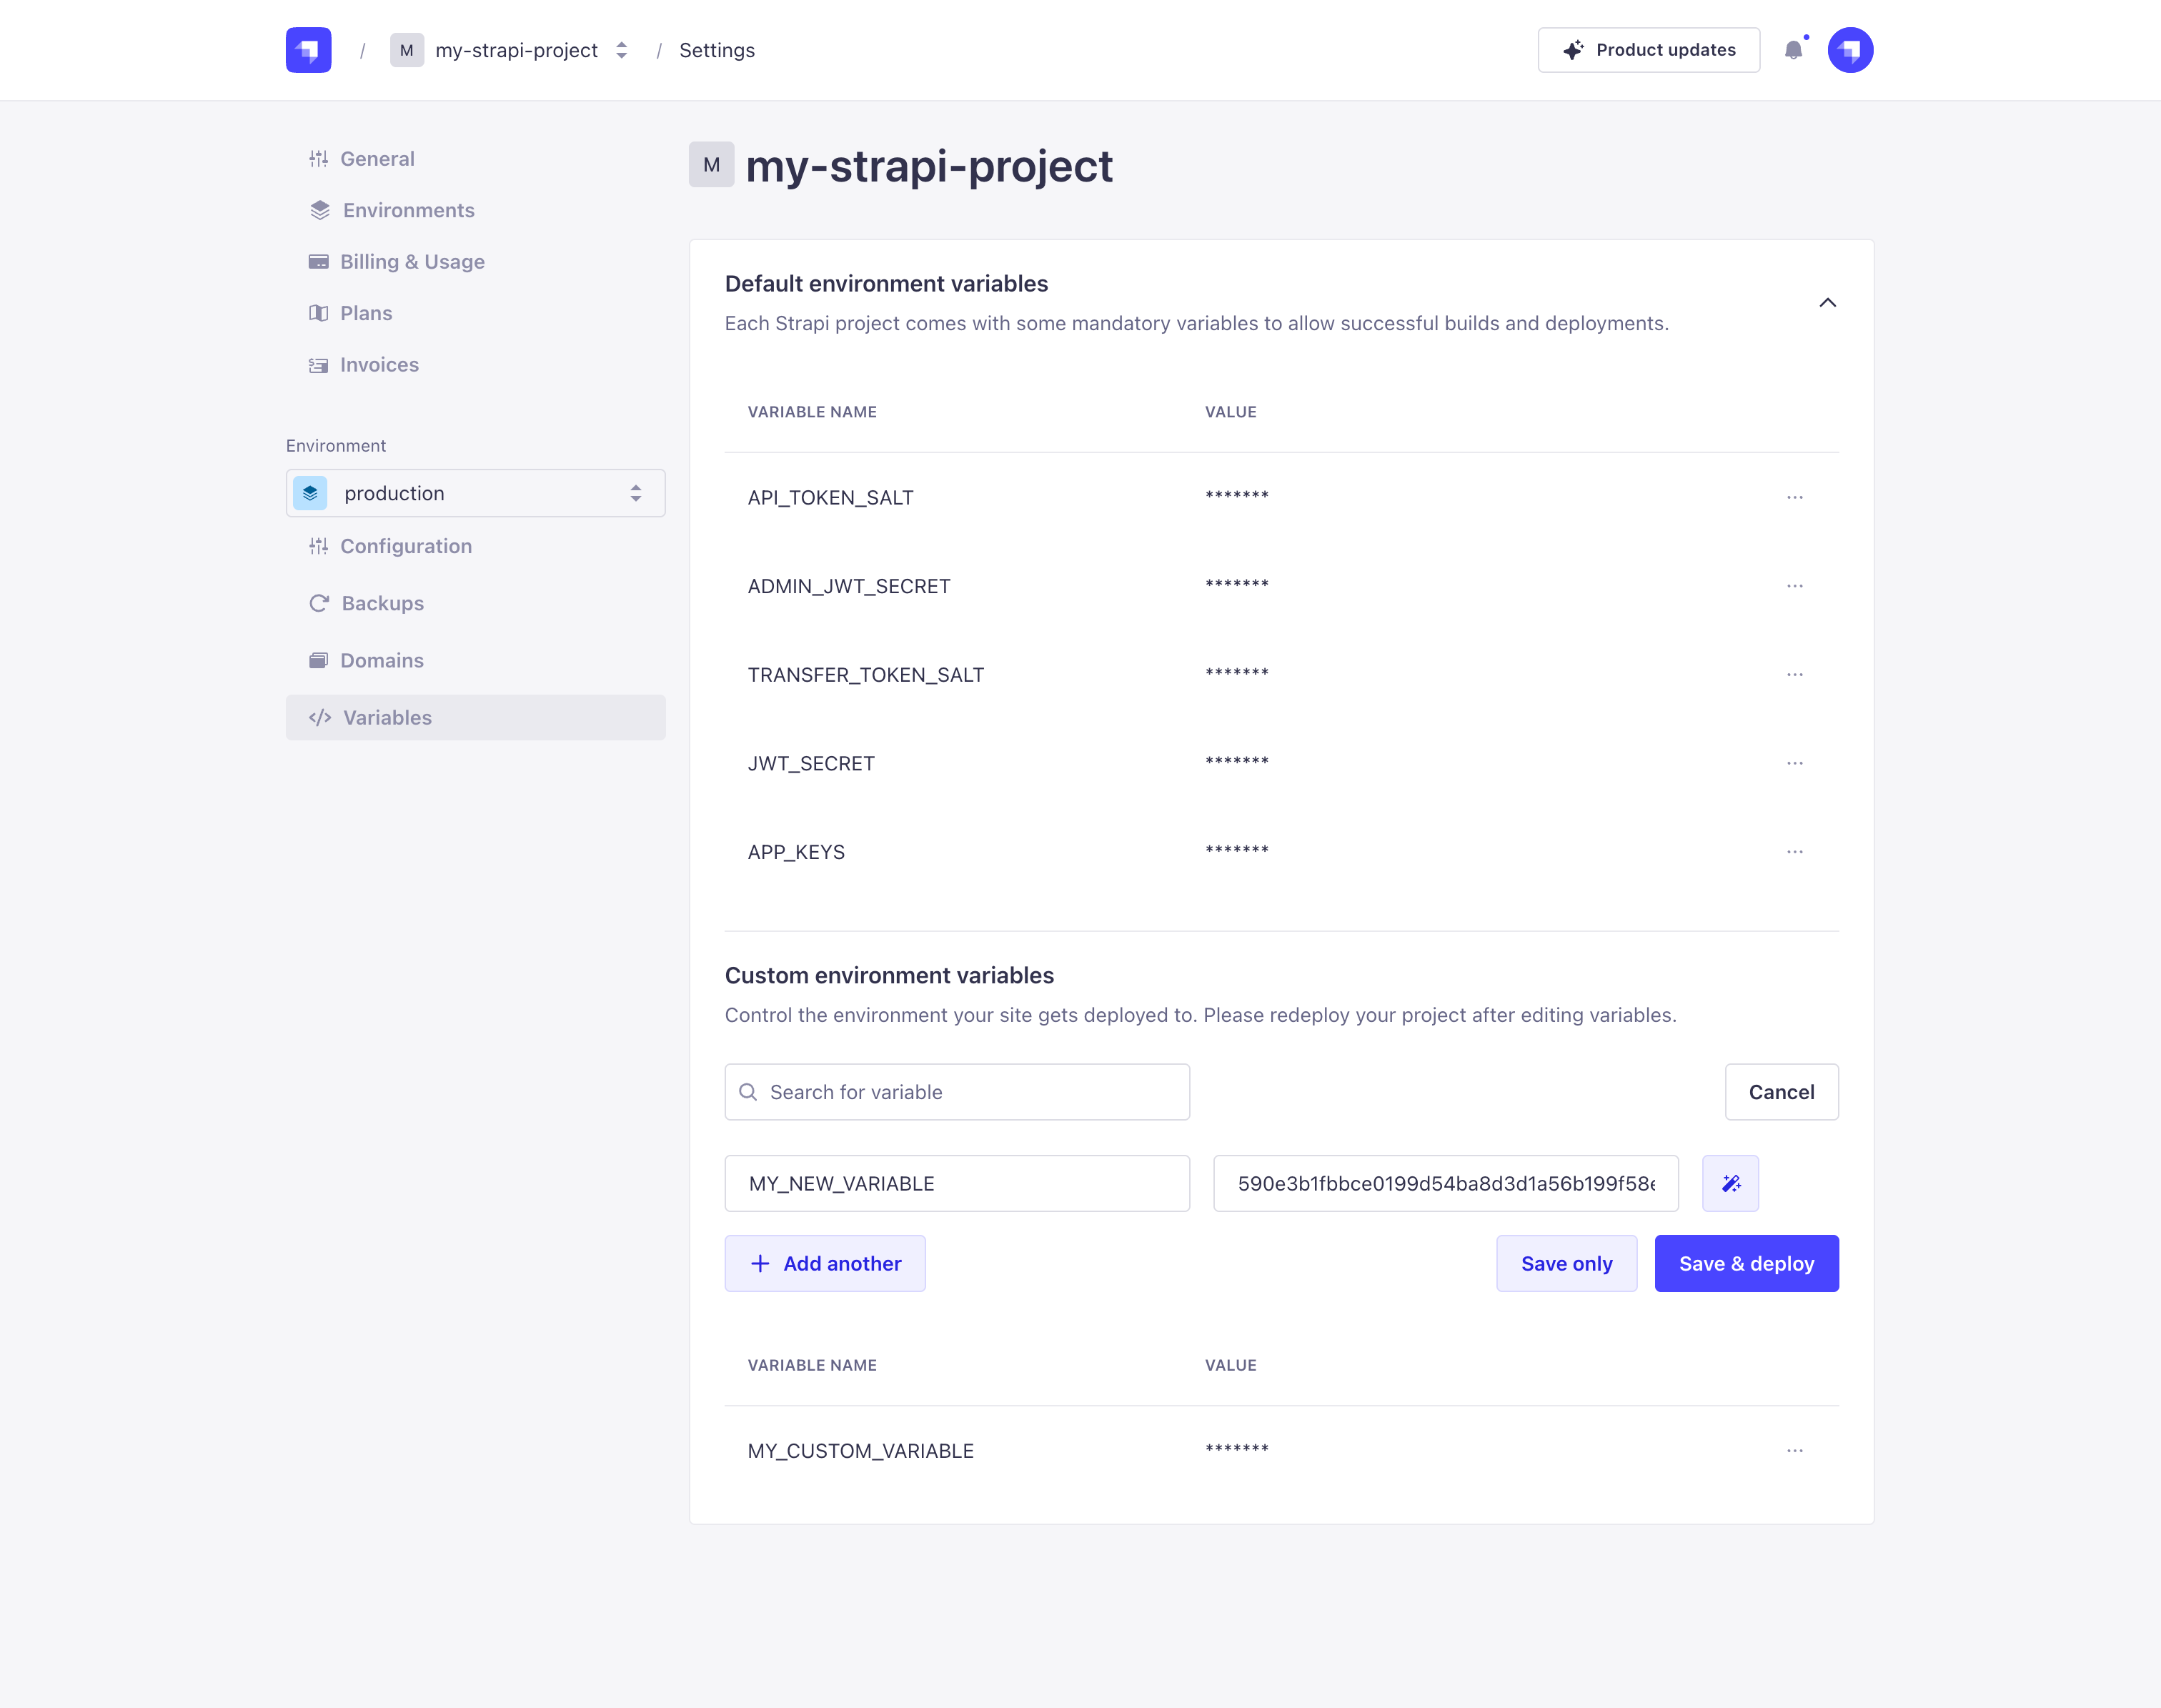Open options menu for JWT_SECRET
Image resolution: width=2161 pixels, height=1708 pixels.
point(1795,762)
